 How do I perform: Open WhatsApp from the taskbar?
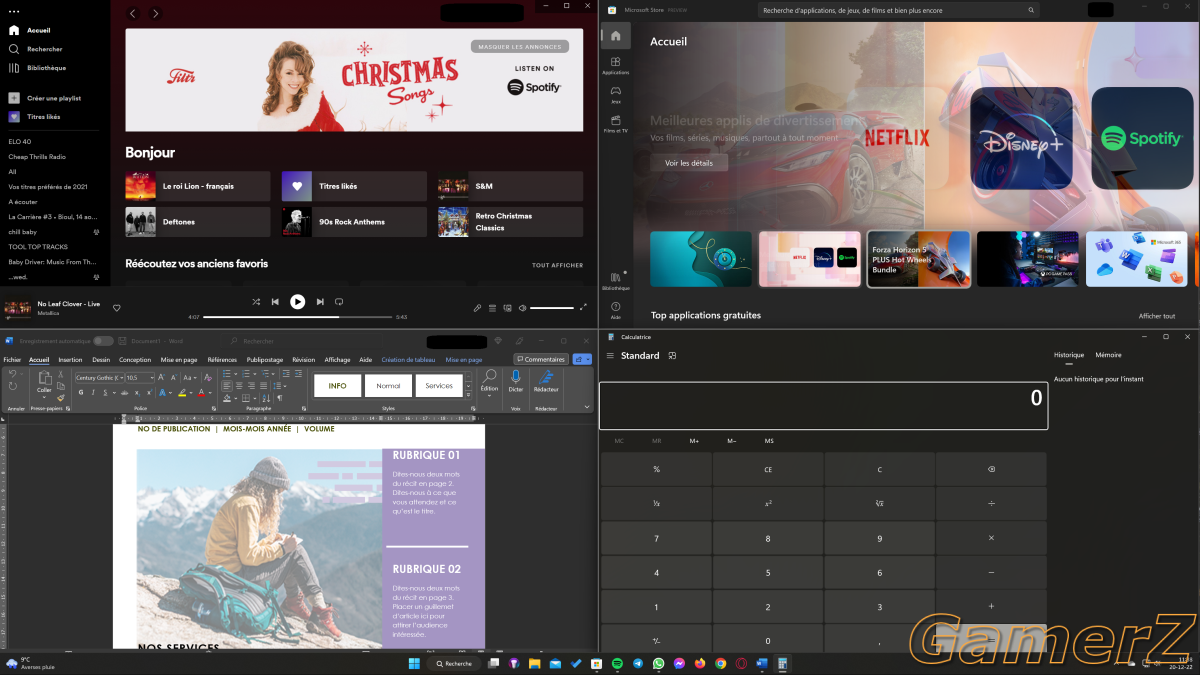[659, 663]
